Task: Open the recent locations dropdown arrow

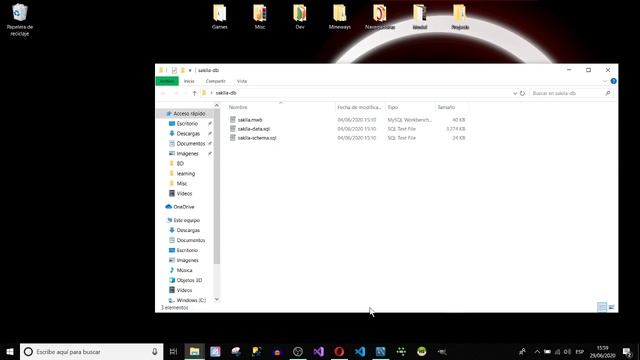Action: point(185,93)
